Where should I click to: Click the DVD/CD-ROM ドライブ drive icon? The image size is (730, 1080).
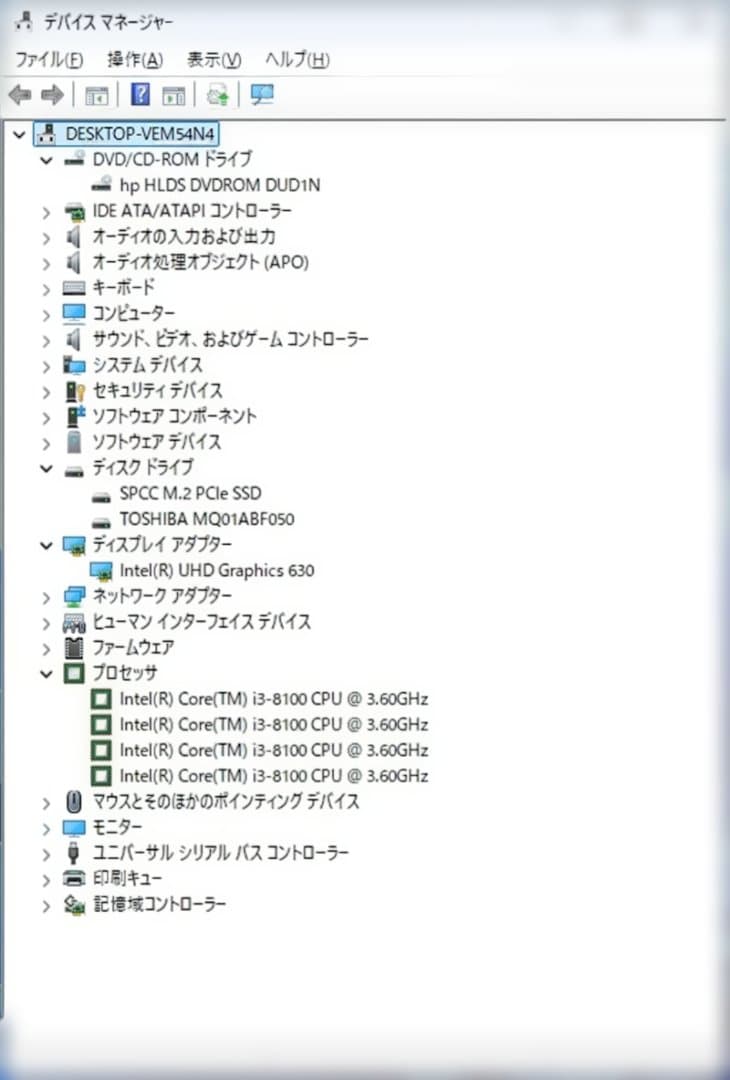(74, 159)
